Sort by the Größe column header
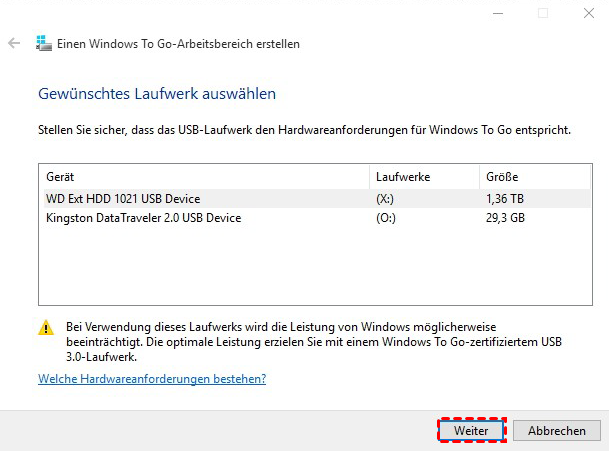 coord(535,177)
